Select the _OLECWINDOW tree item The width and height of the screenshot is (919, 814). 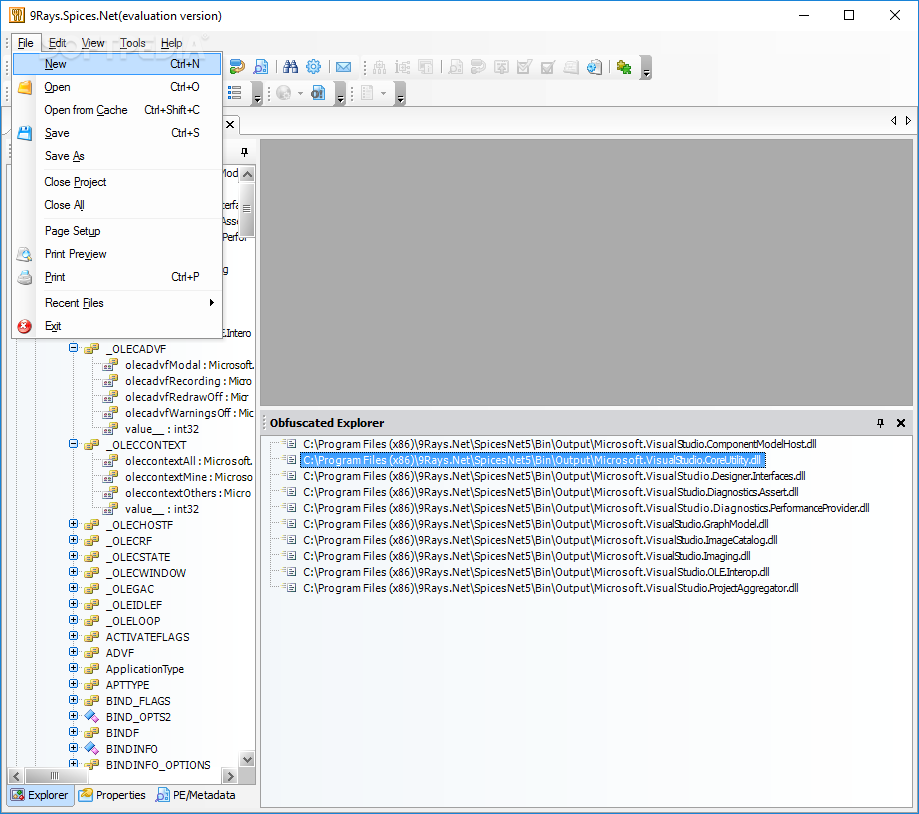coord(146,573)
